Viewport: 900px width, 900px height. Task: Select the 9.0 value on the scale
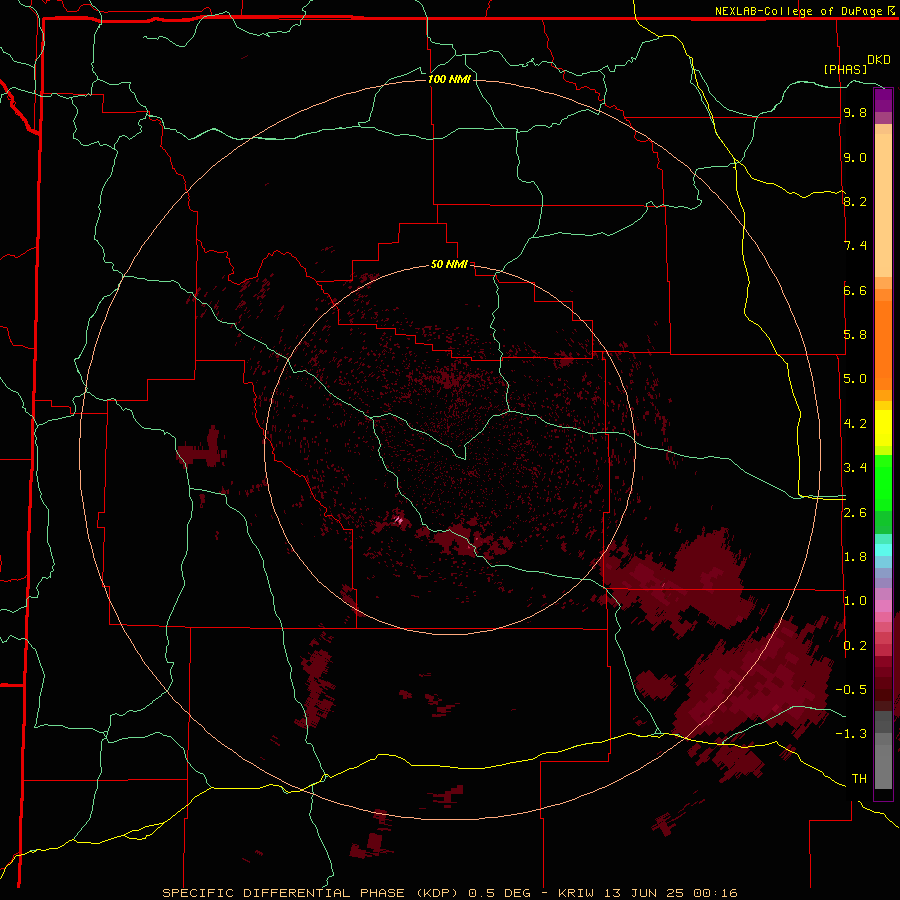[855, 157]
